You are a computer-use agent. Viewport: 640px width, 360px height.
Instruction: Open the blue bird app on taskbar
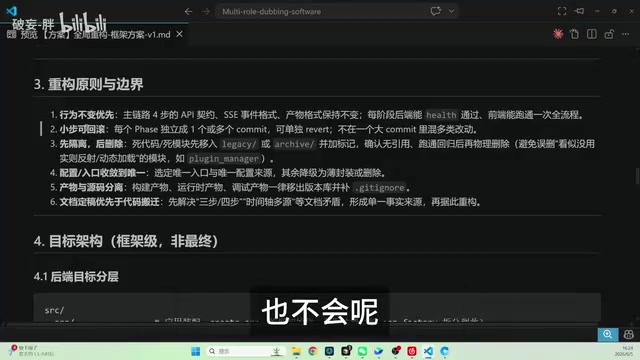tap(379, 351)
